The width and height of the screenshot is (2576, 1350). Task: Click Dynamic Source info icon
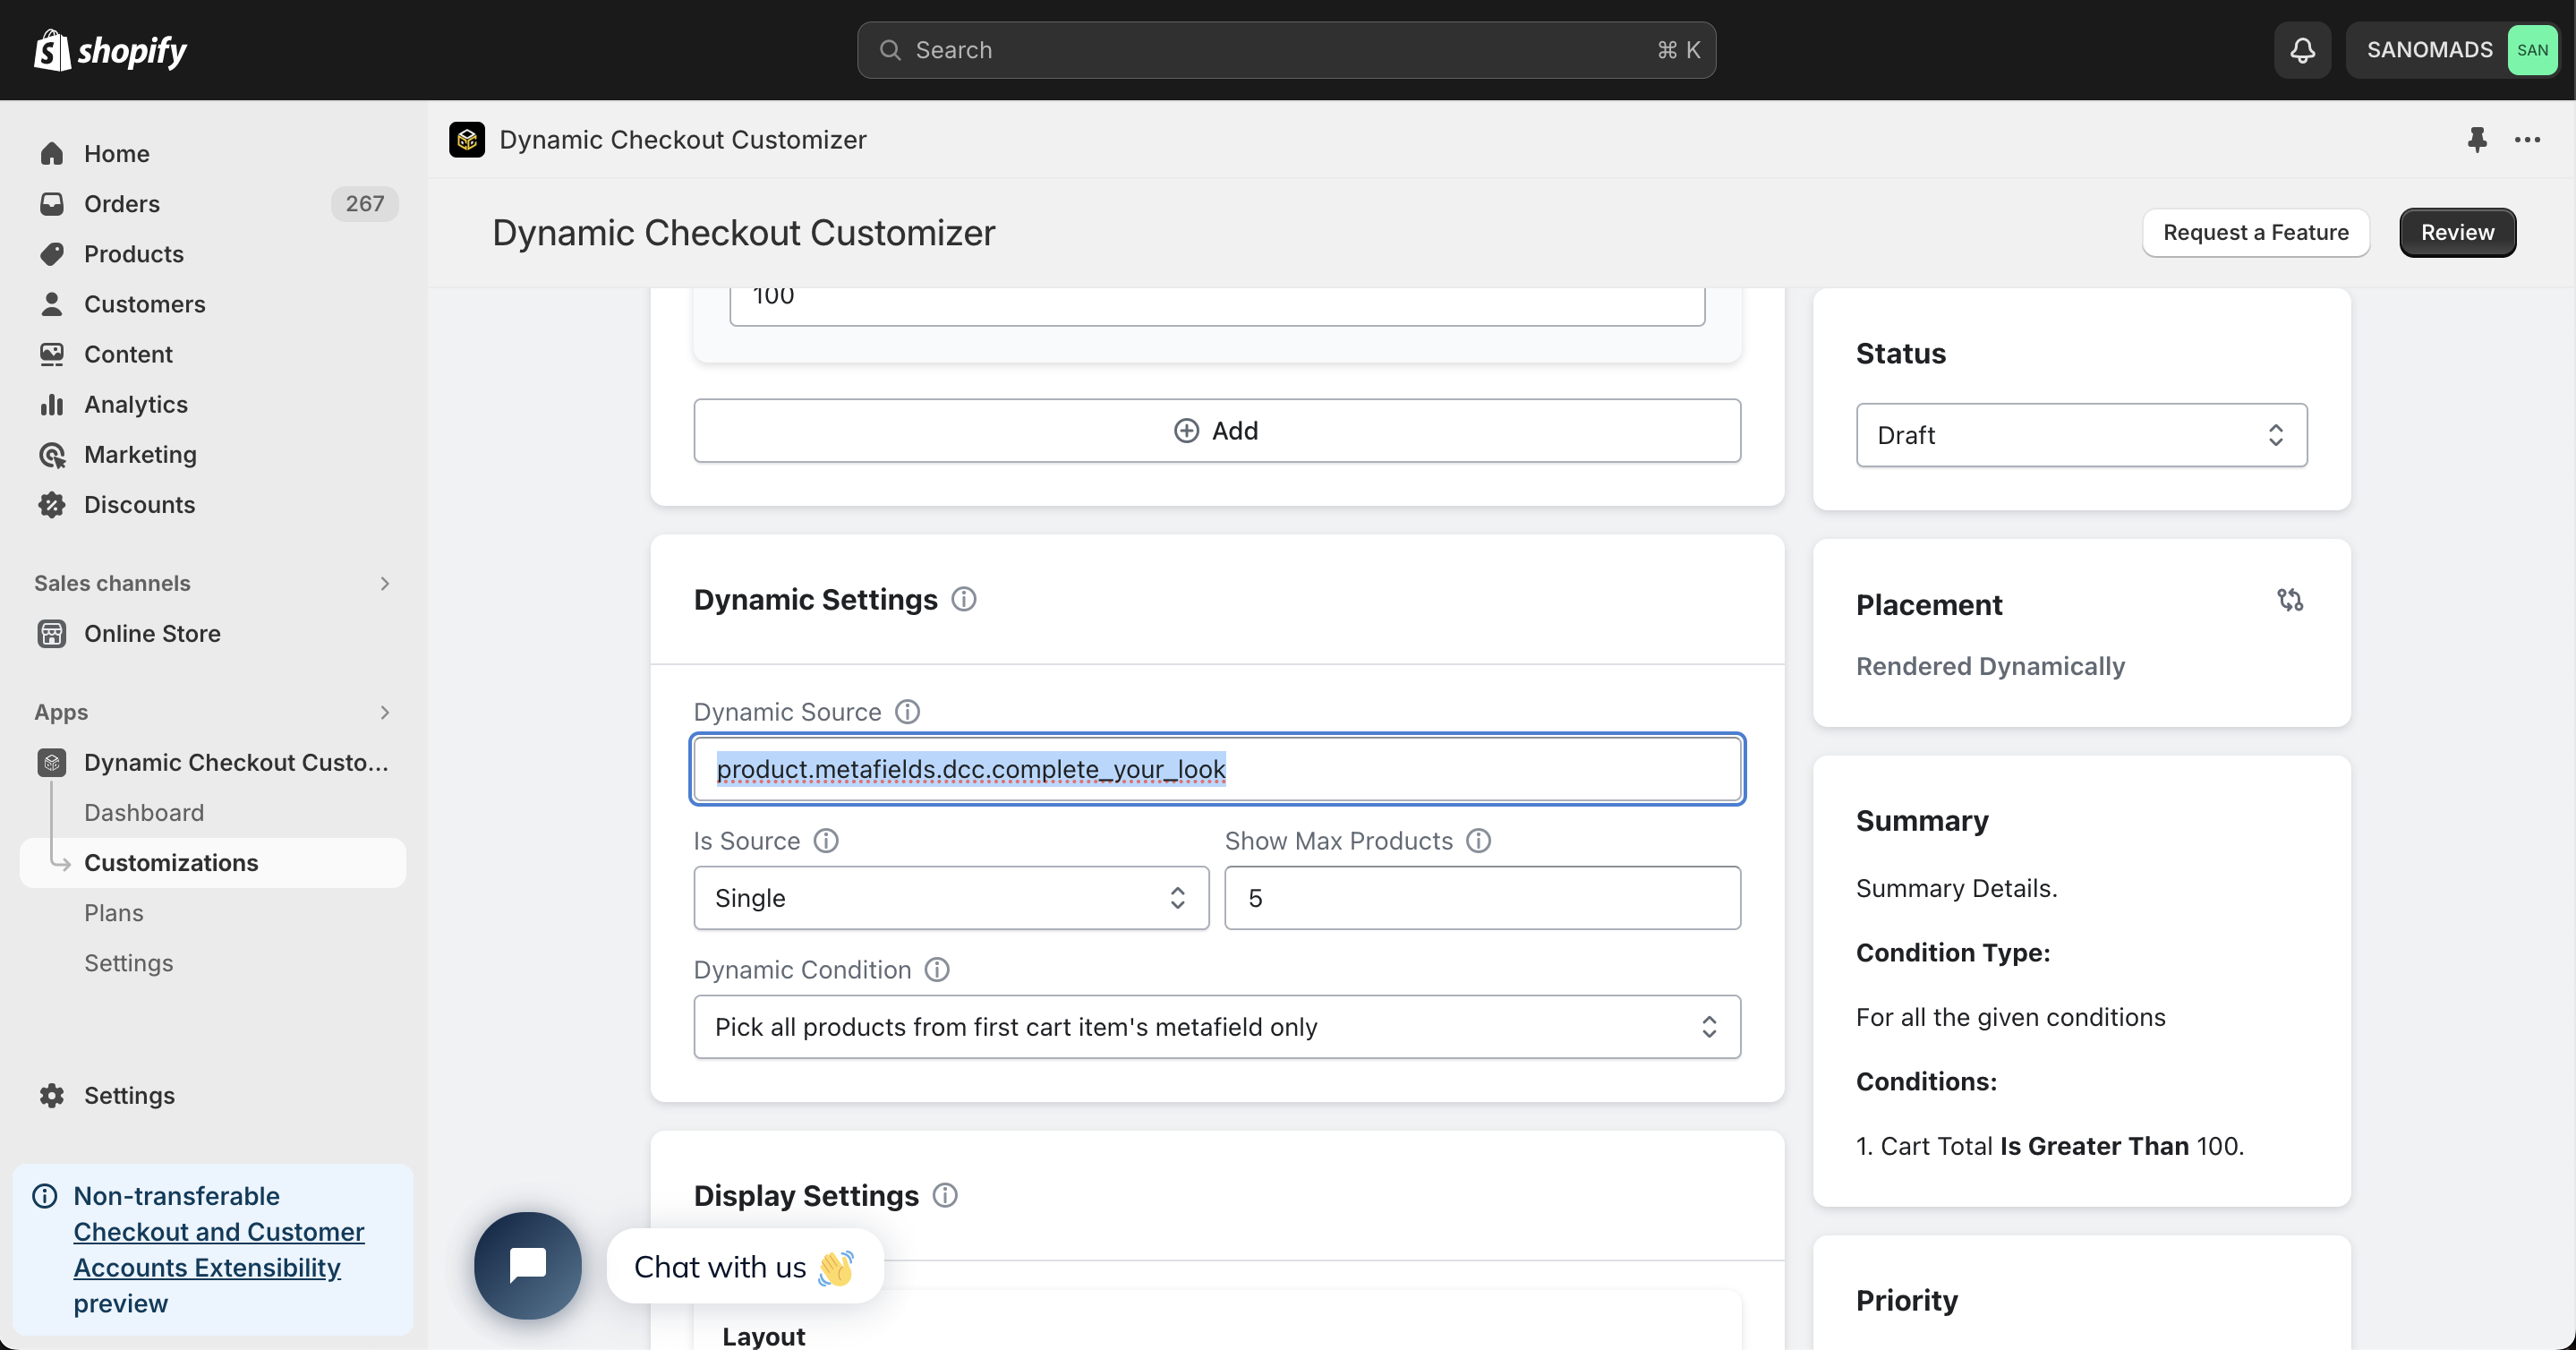pyautogui.click(x=907, y=711)
